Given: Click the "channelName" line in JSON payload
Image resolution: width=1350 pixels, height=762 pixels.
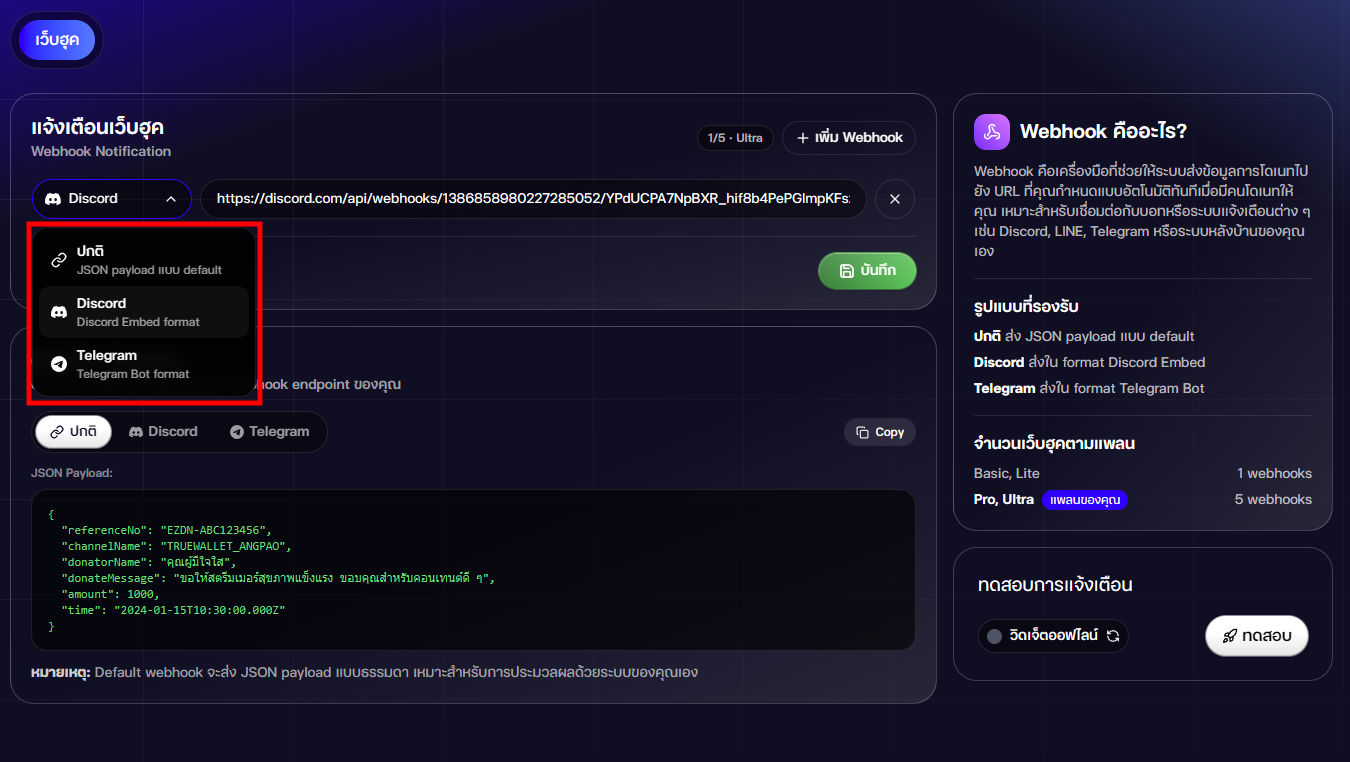Looking at the screenshot, I should [176, 546].
